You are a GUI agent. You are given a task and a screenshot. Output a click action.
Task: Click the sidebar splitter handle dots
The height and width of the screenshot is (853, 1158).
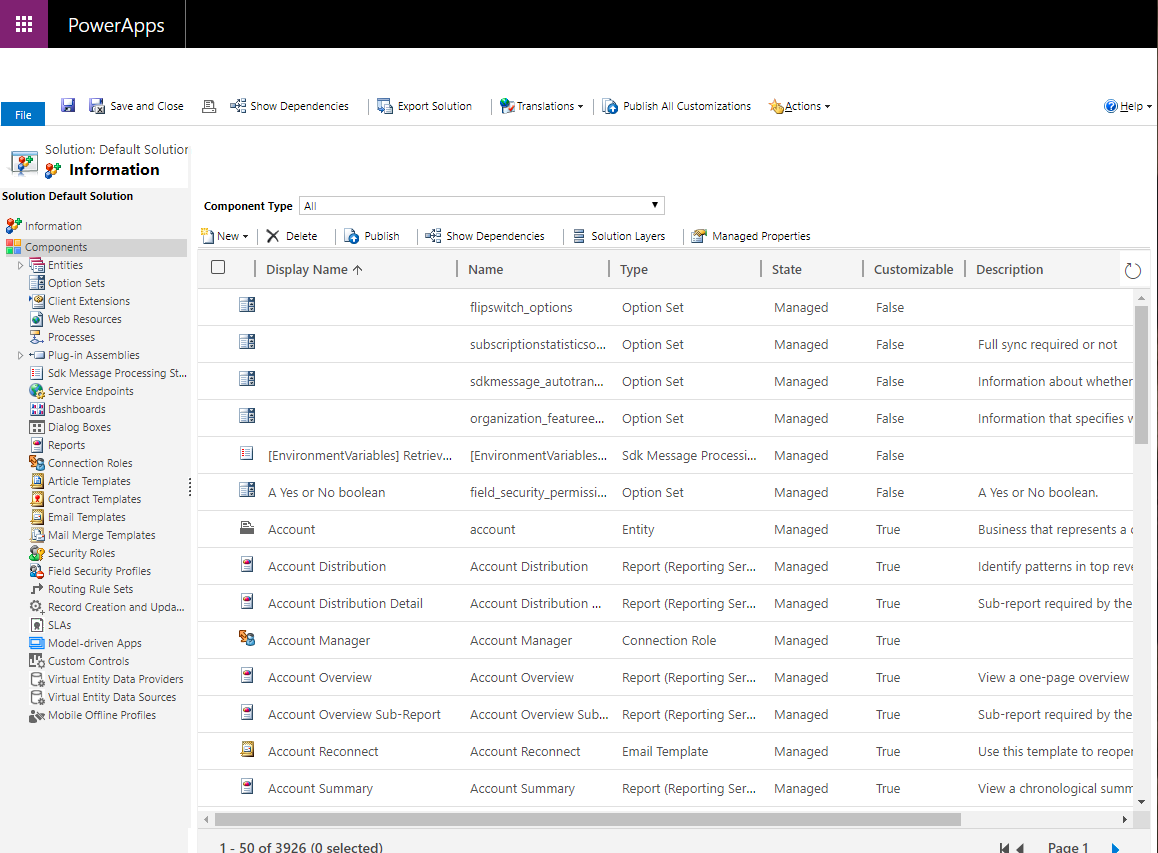coord(190,487)
